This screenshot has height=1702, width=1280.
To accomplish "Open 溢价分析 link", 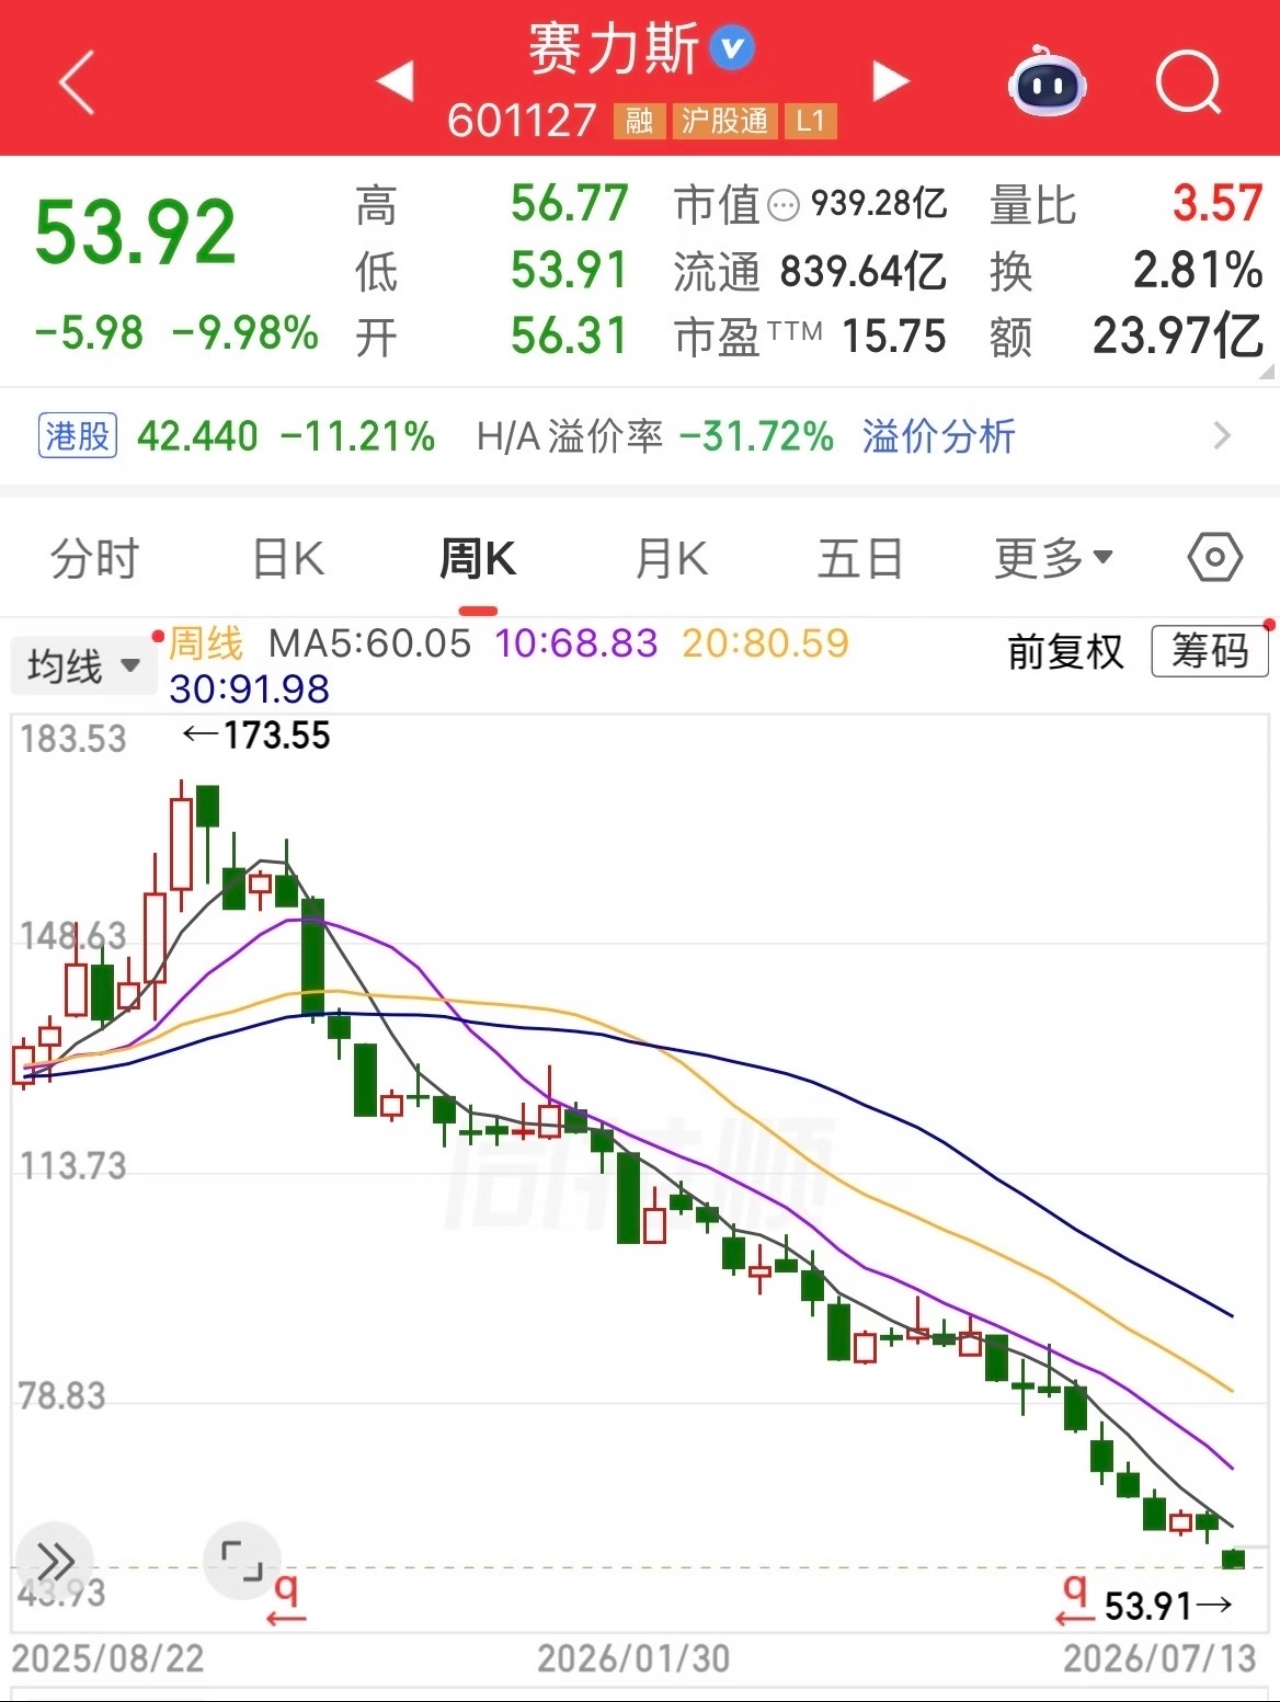I will pos(938,436).
